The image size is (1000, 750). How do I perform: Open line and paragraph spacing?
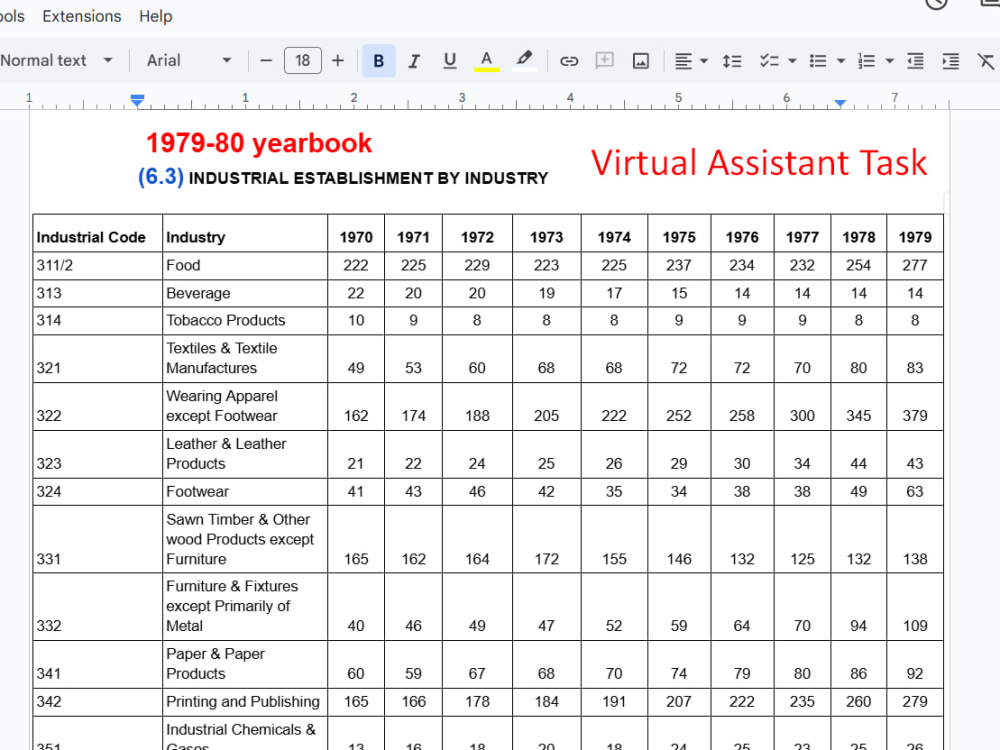(732, 61)
